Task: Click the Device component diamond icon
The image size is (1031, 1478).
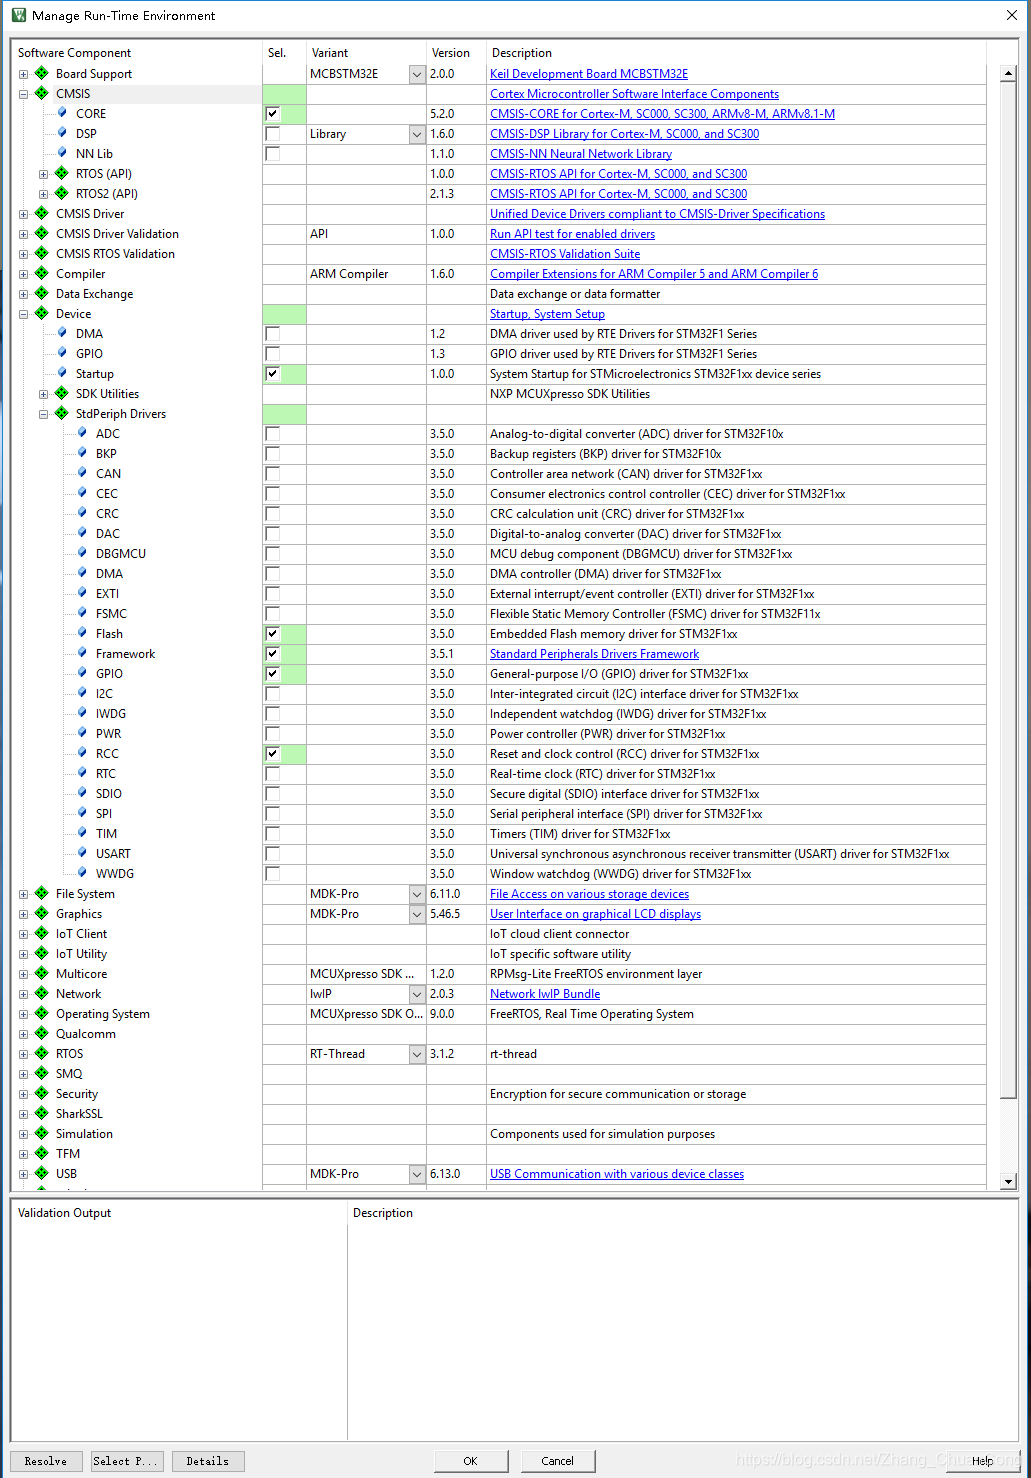Action: click(x=41, y=313)
